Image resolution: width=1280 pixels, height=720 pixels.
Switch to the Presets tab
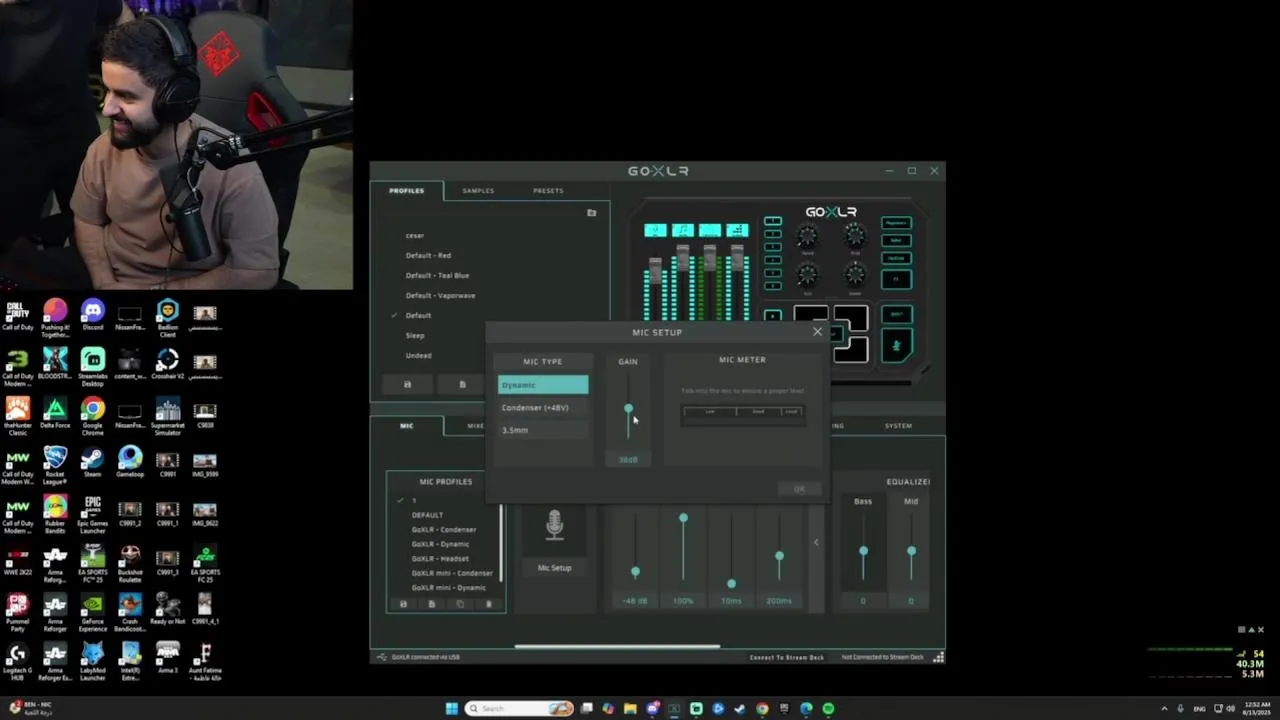[x=548, y=190]
